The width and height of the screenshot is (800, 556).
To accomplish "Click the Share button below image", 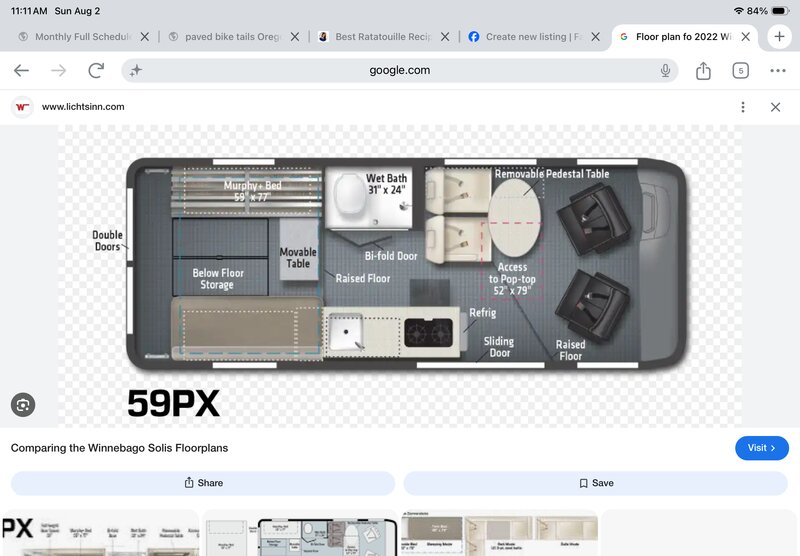I will pos(203,483).
